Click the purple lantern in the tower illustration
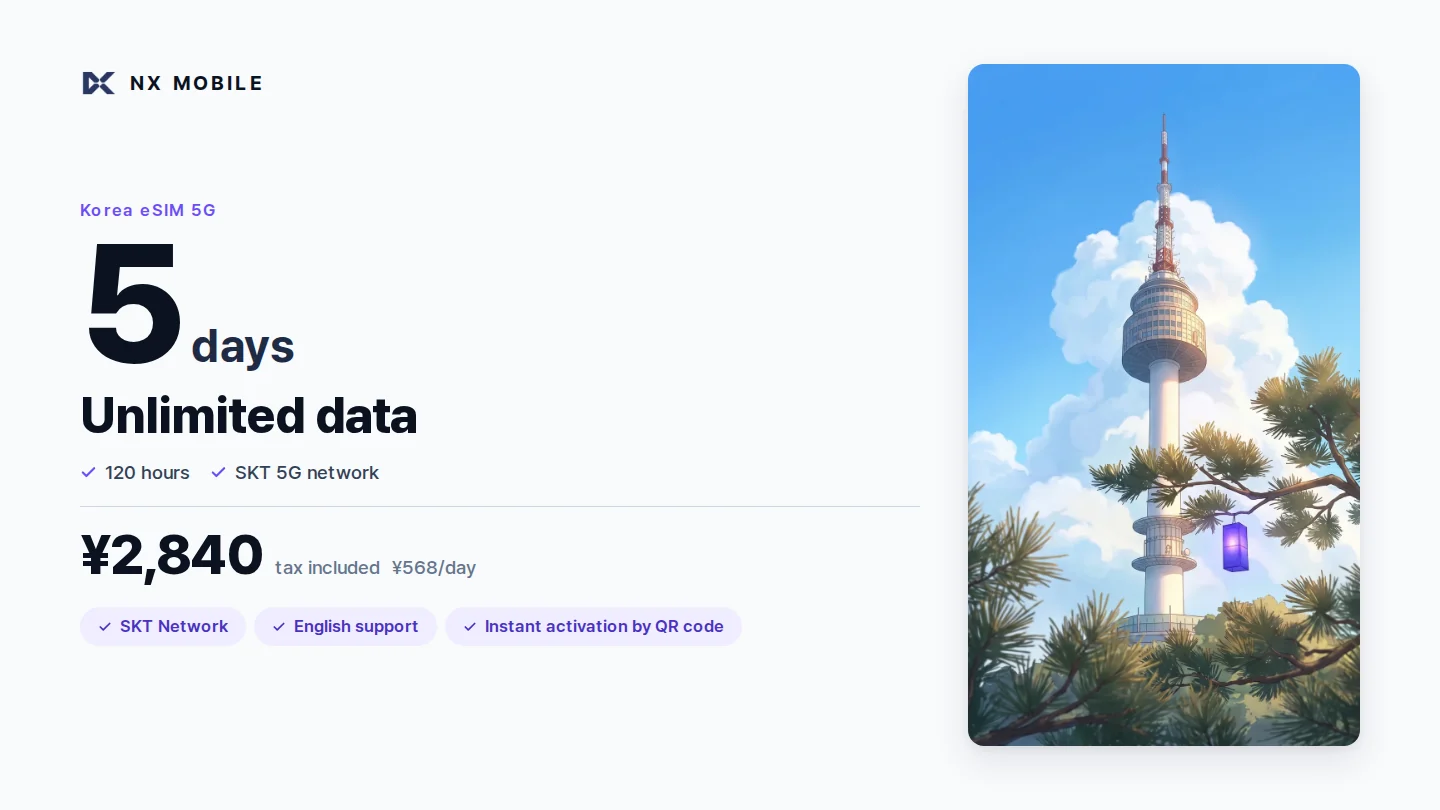The height and width of the screenshot is (810, 1440). pyautogui.click(x=1235, y=546)
